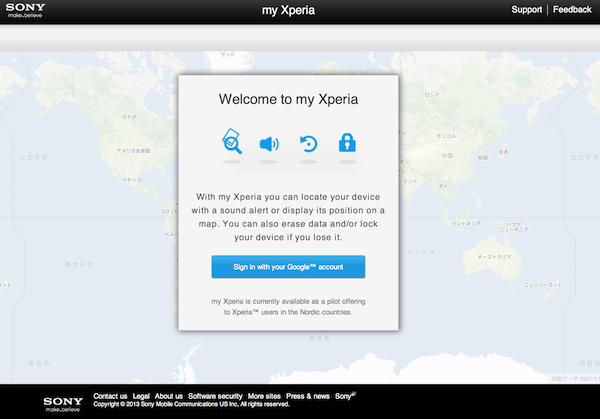Click the description paragraph about locating device

point(288,217)
